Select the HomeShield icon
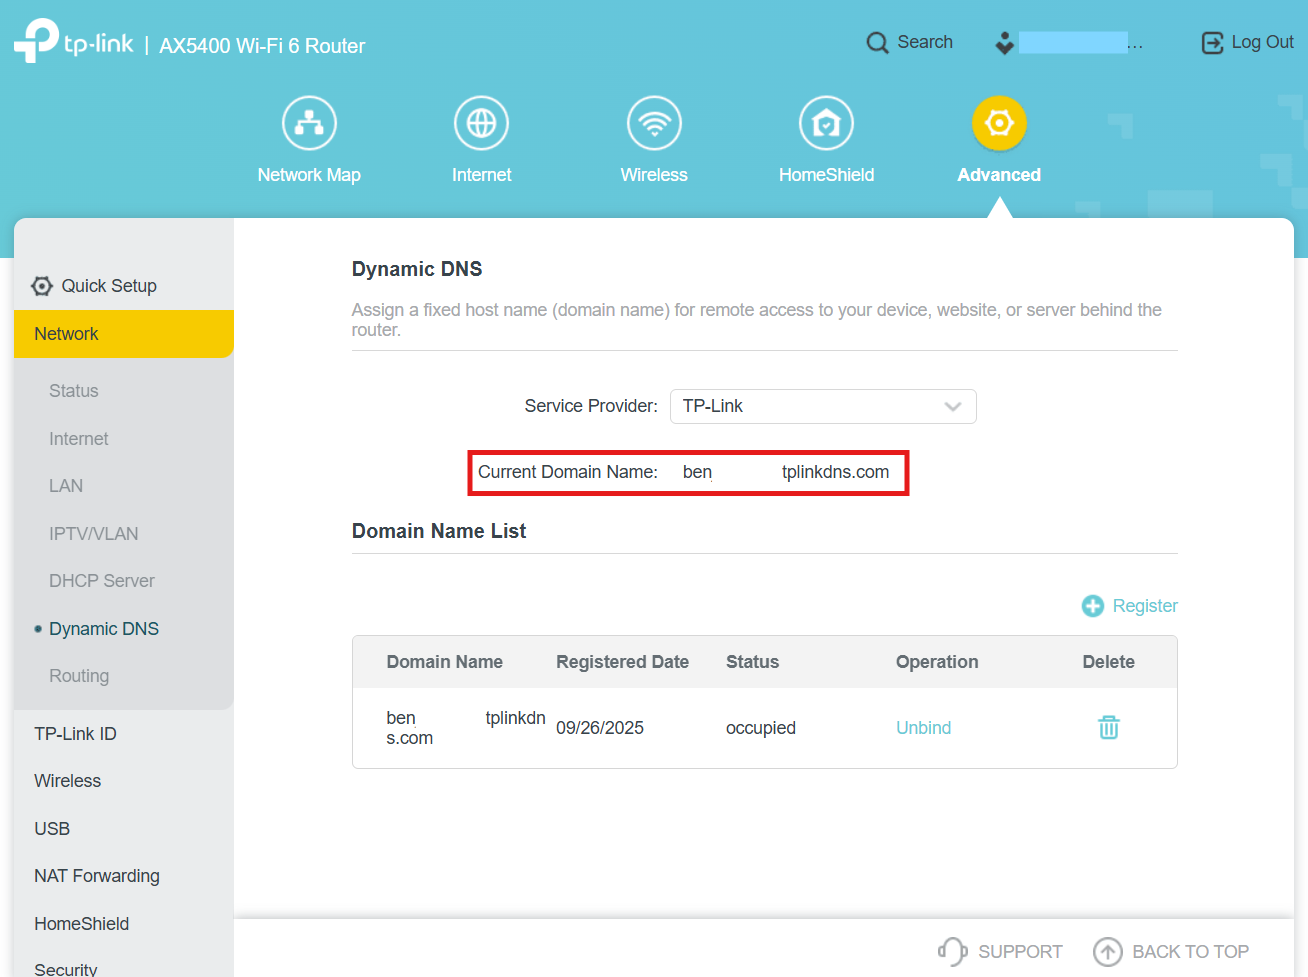This screenshot has height=977, width=1308. click(826, 123)
